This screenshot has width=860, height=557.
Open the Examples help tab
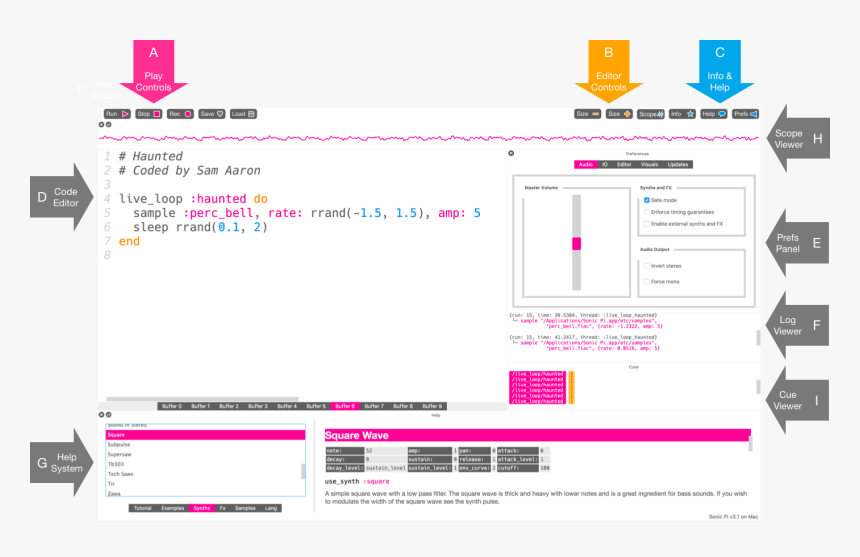coord(173,508)
